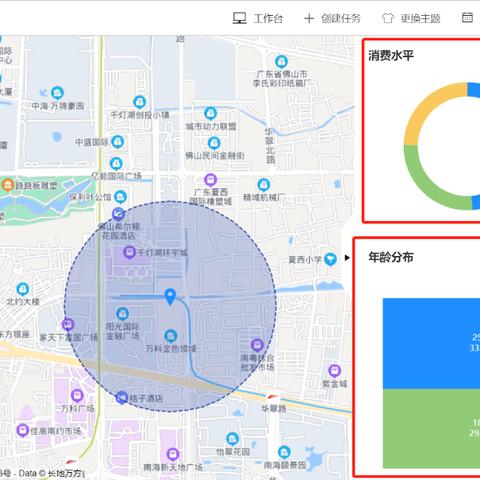Select the 万科金色领域 map marker
Viewport: 480px width, 480px height.
click(171, 336)
